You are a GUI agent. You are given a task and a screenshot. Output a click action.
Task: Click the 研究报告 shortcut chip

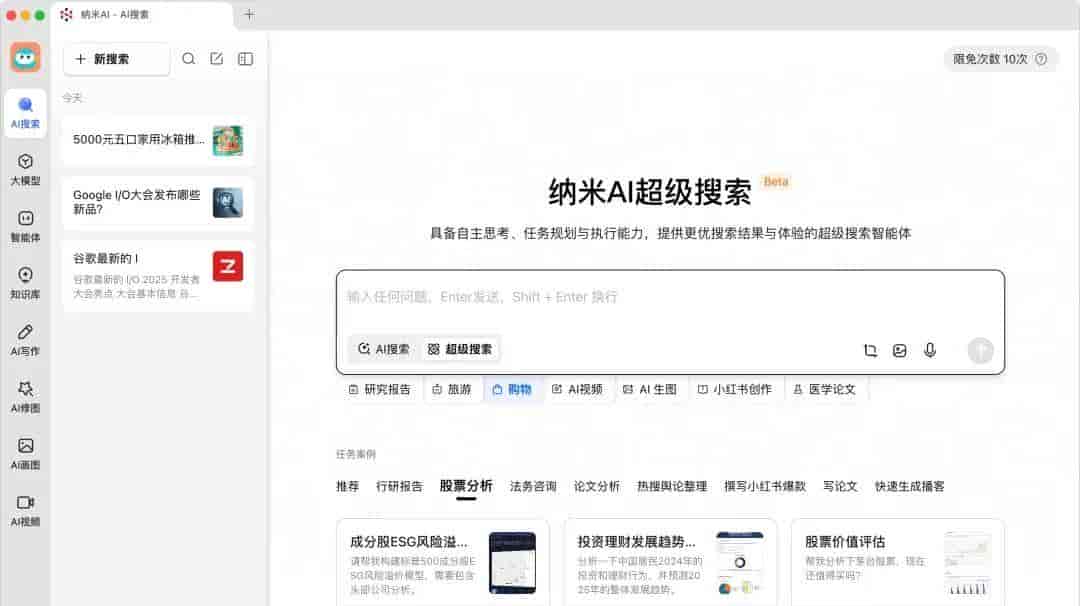point(380,389)
